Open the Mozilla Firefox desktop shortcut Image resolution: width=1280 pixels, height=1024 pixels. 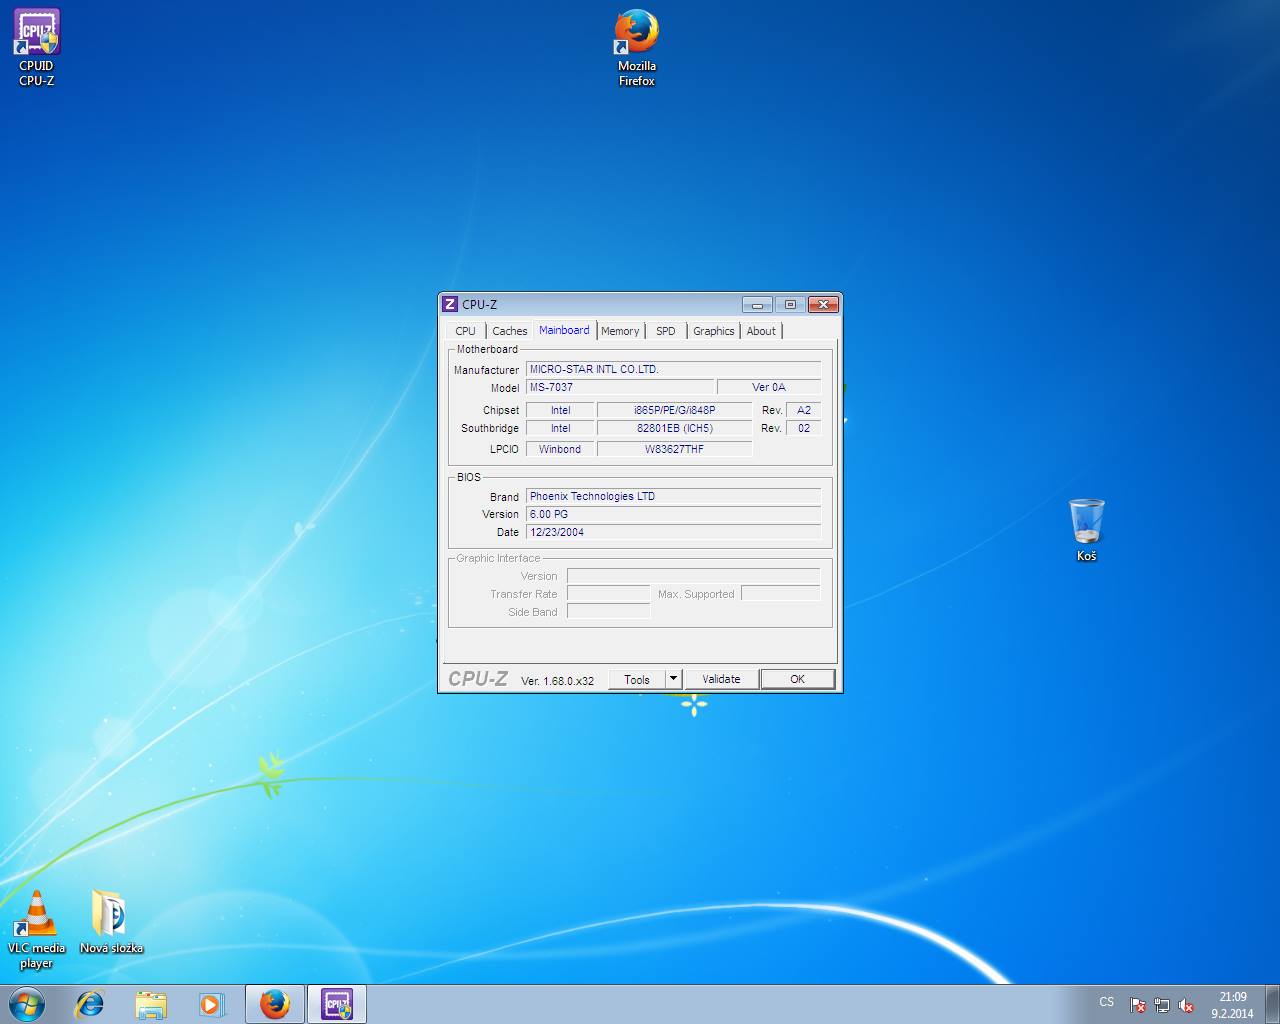click(x=636, y=47)
